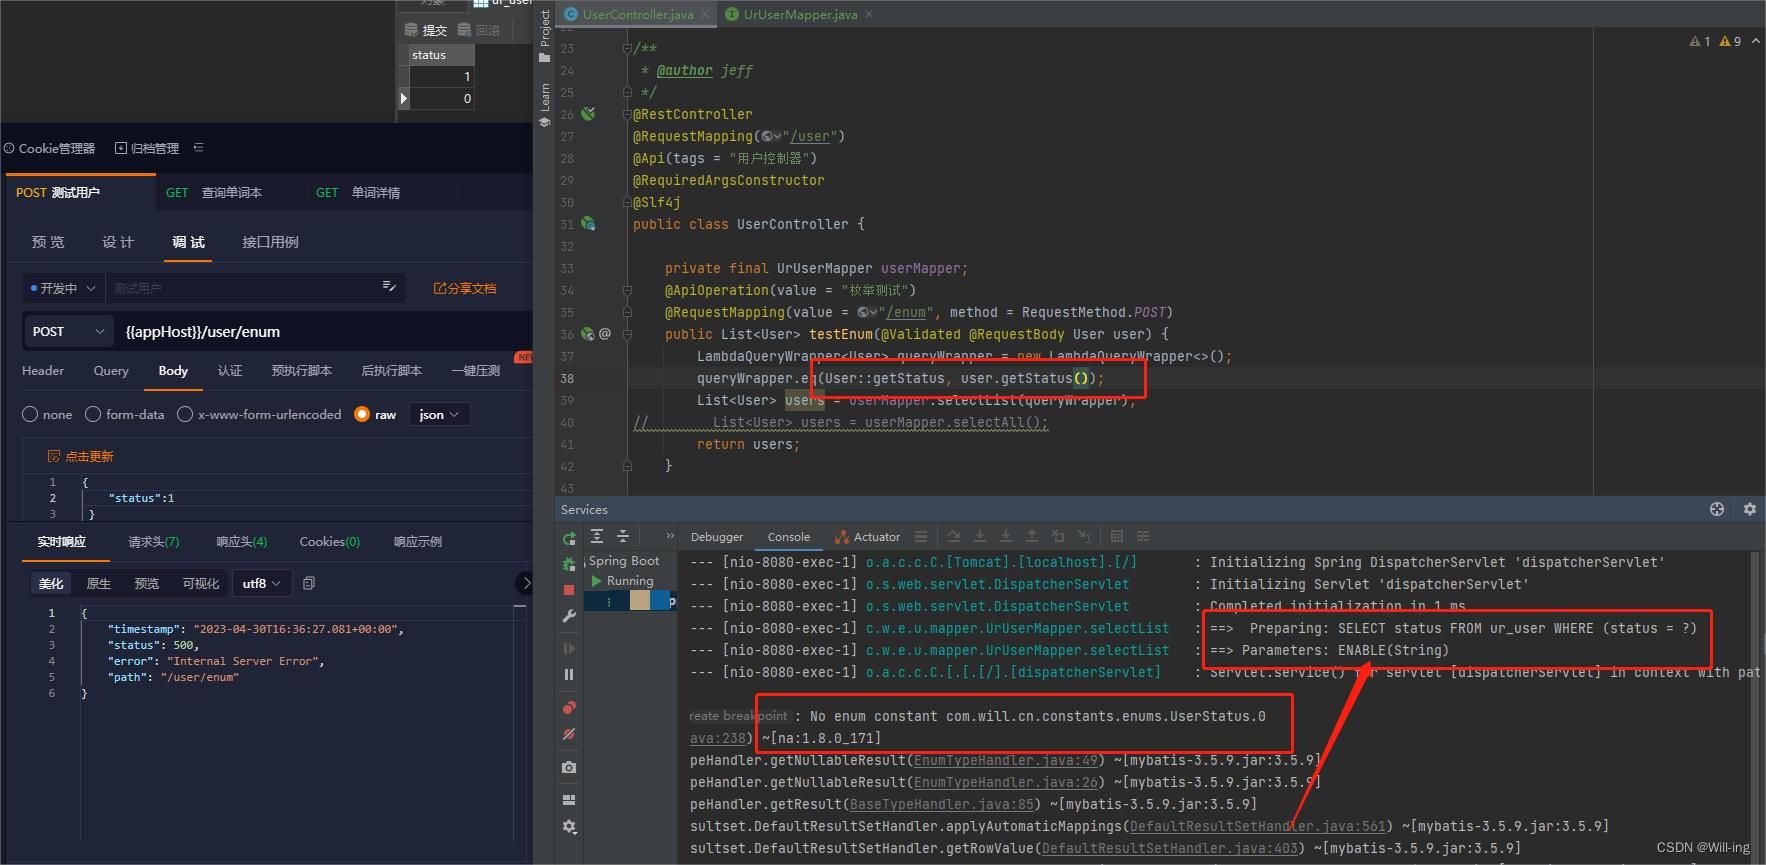Screen dimensions: 1766x865
Task: Open 归档管理 archive management
Action: pos(147,148)
